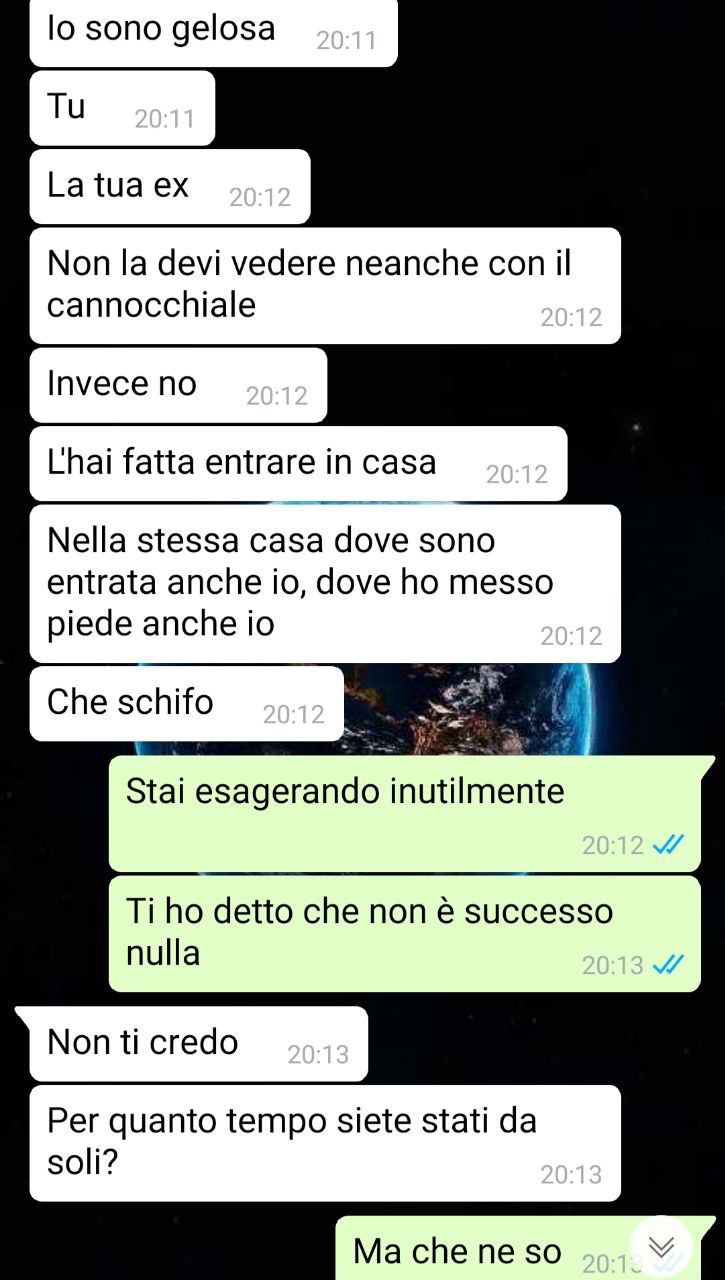Tap sent message 'Ti ho detto che non è successo nulla'
The height and width of the screenshot is (1280, 725).
coord(404,934)
